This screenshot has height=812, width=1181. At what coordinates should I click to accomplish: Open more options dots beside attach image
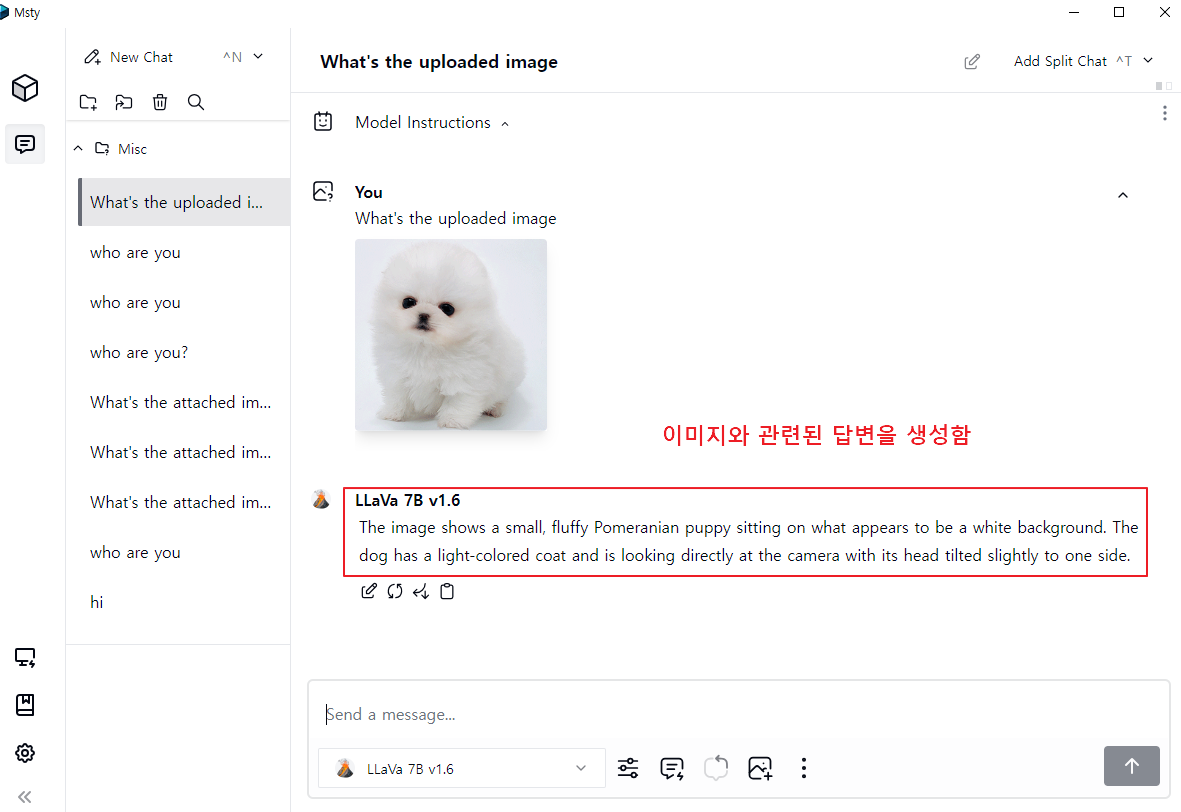pos(804,768)
